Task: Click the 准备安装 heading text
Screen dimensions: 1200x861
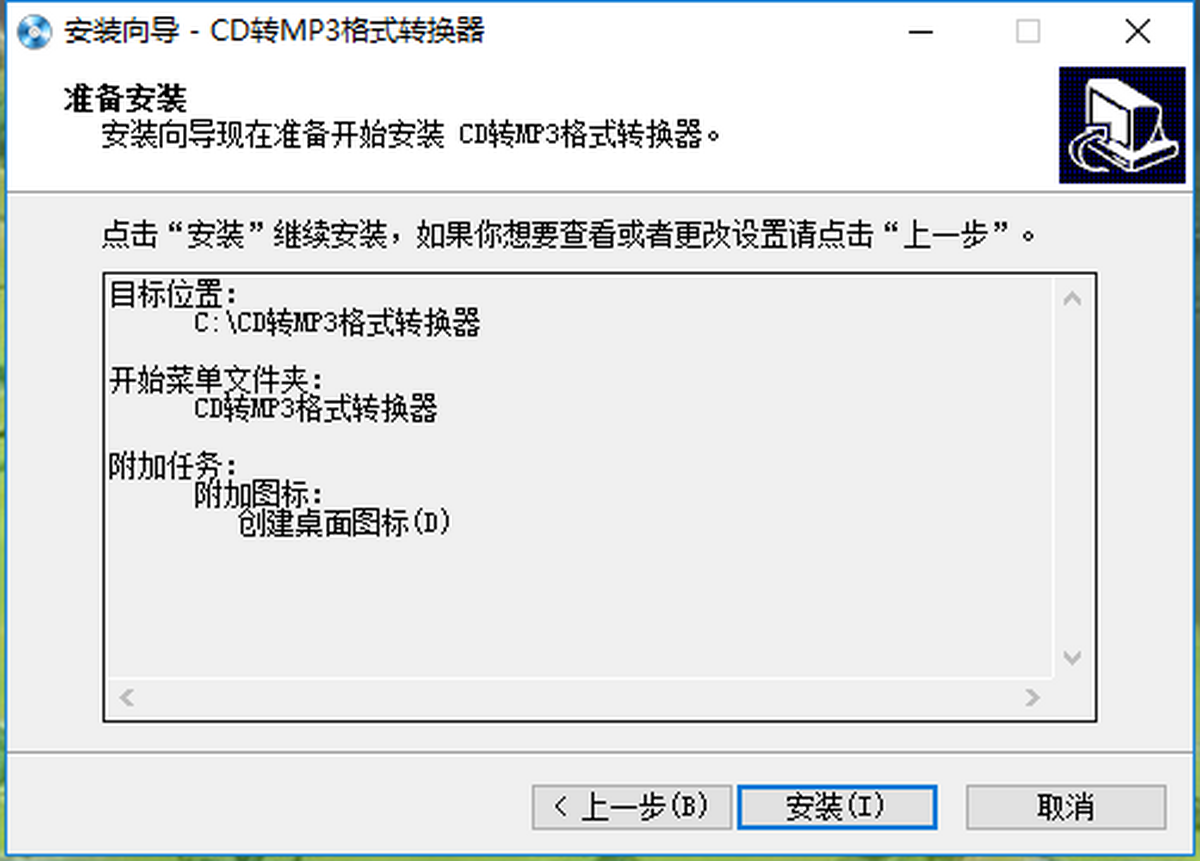Action: click(x=125, y=99)
